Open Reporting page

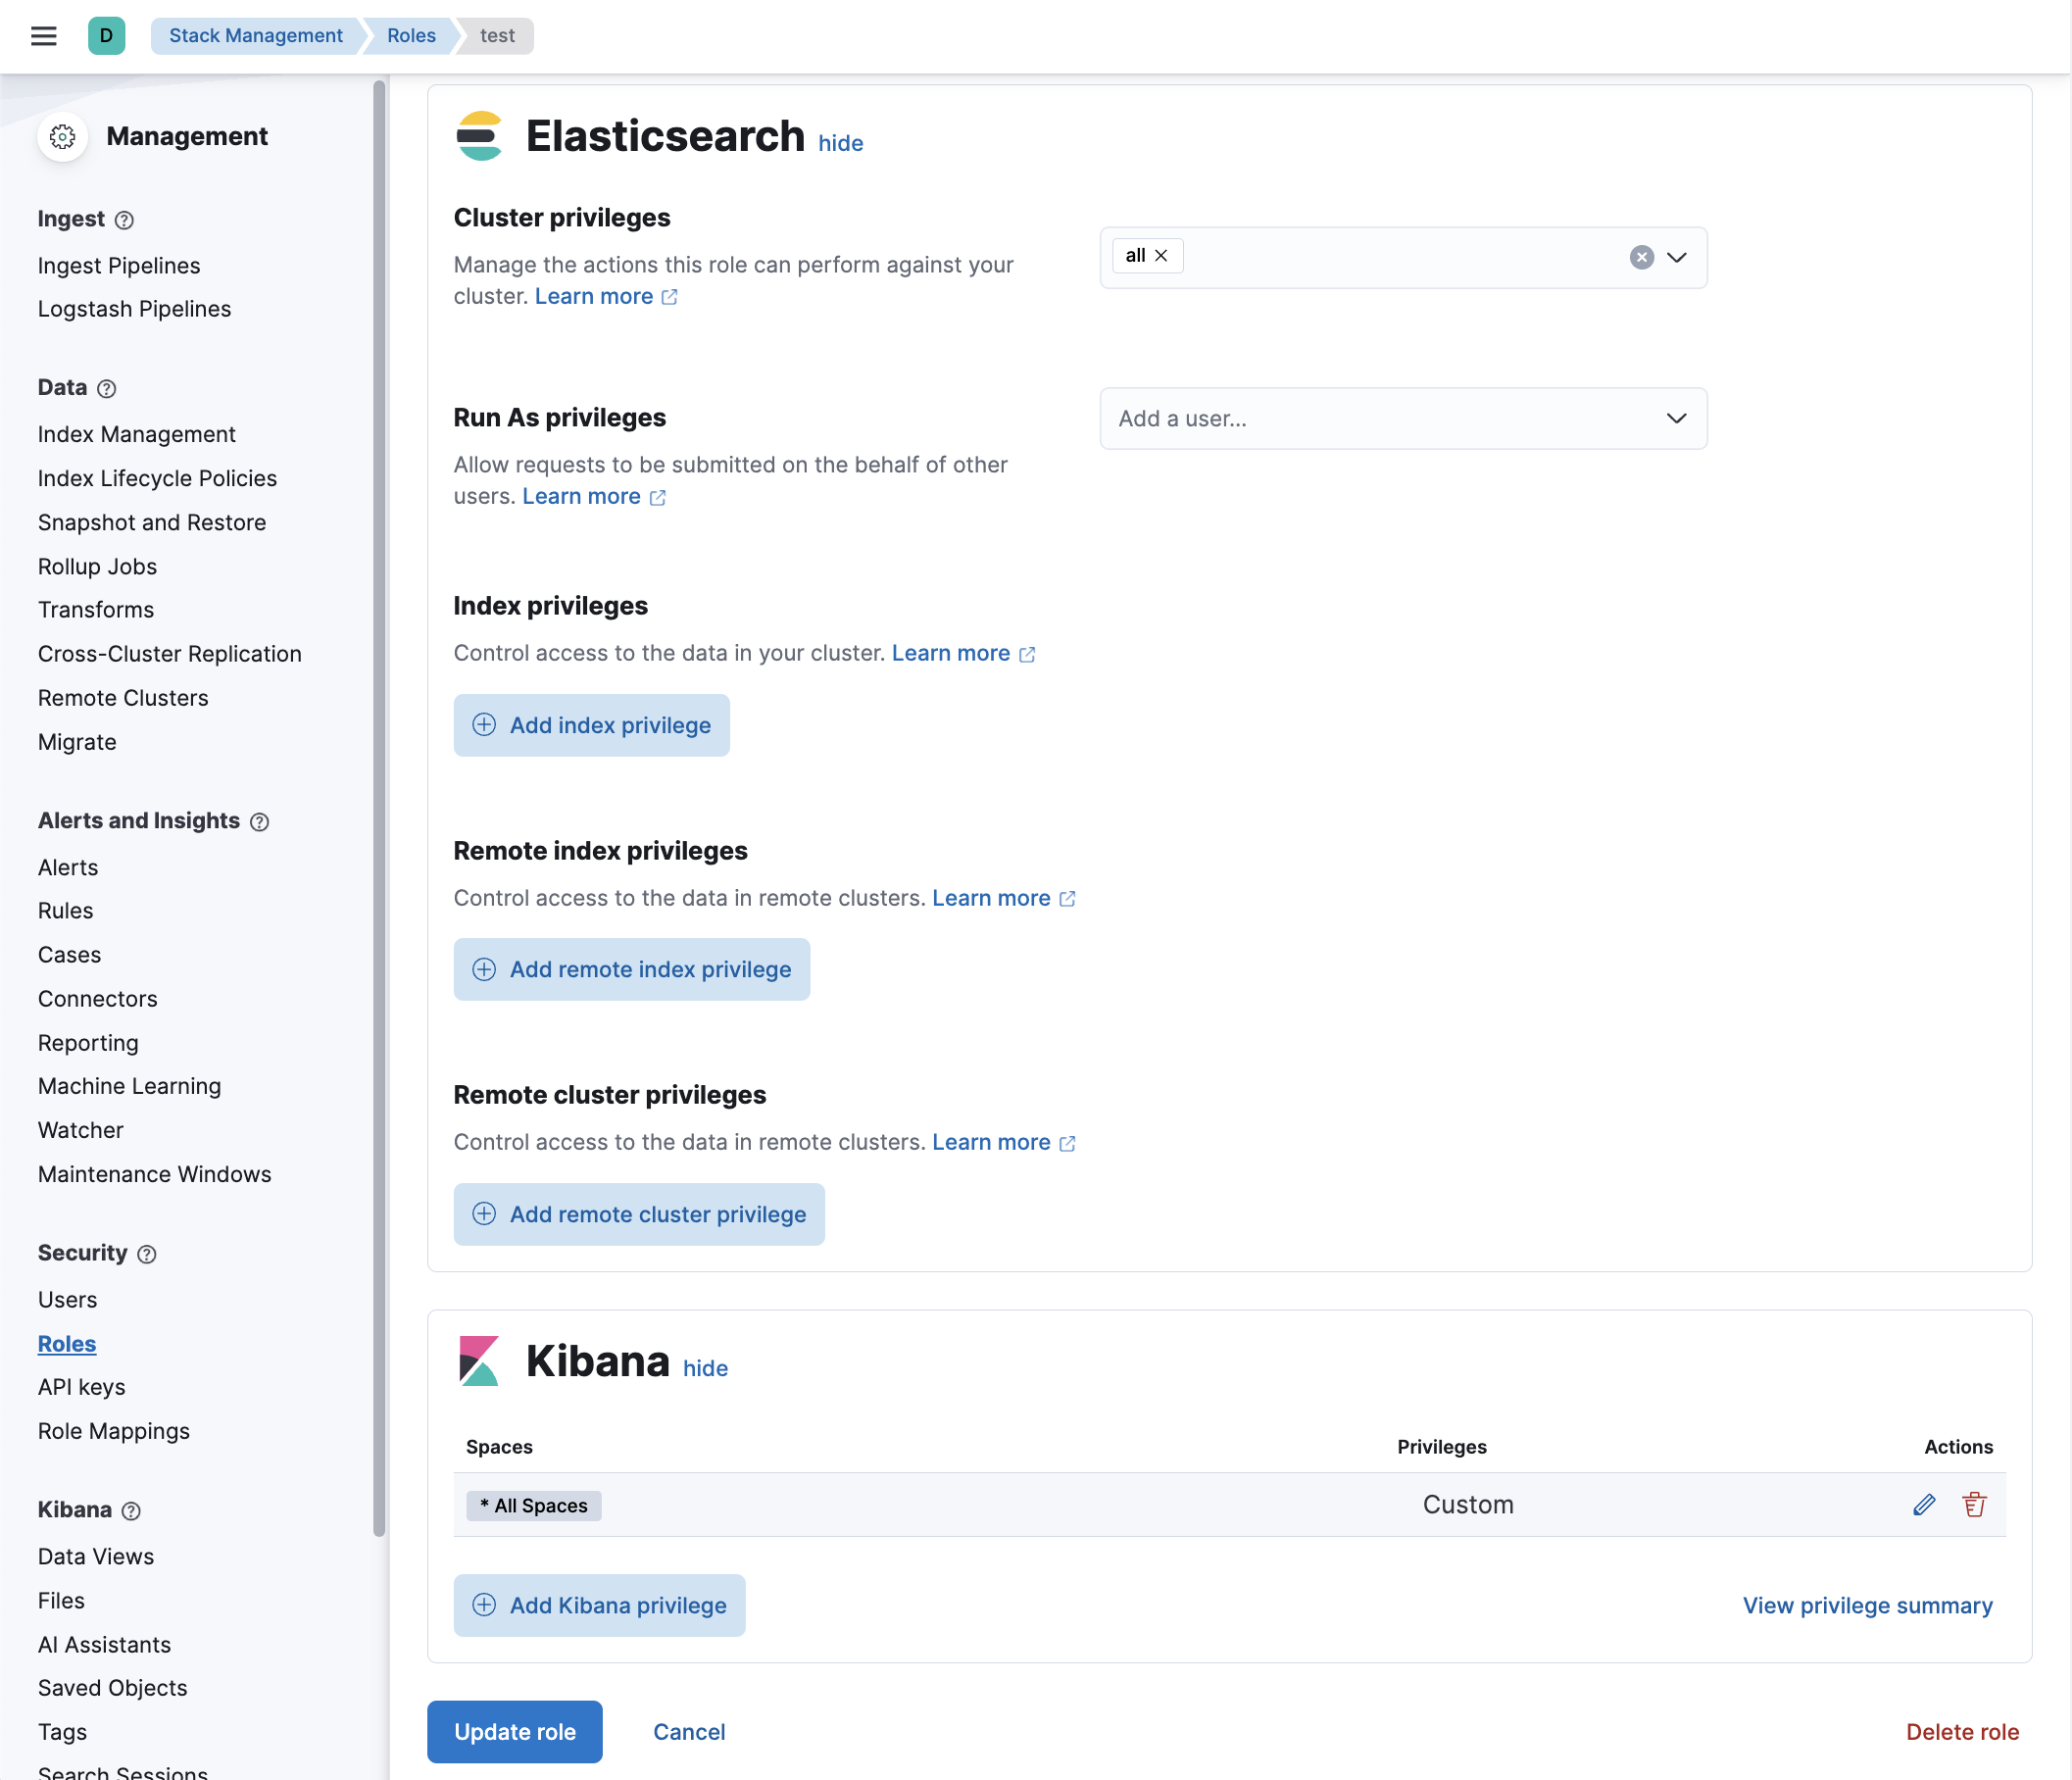pos(88,1043)
